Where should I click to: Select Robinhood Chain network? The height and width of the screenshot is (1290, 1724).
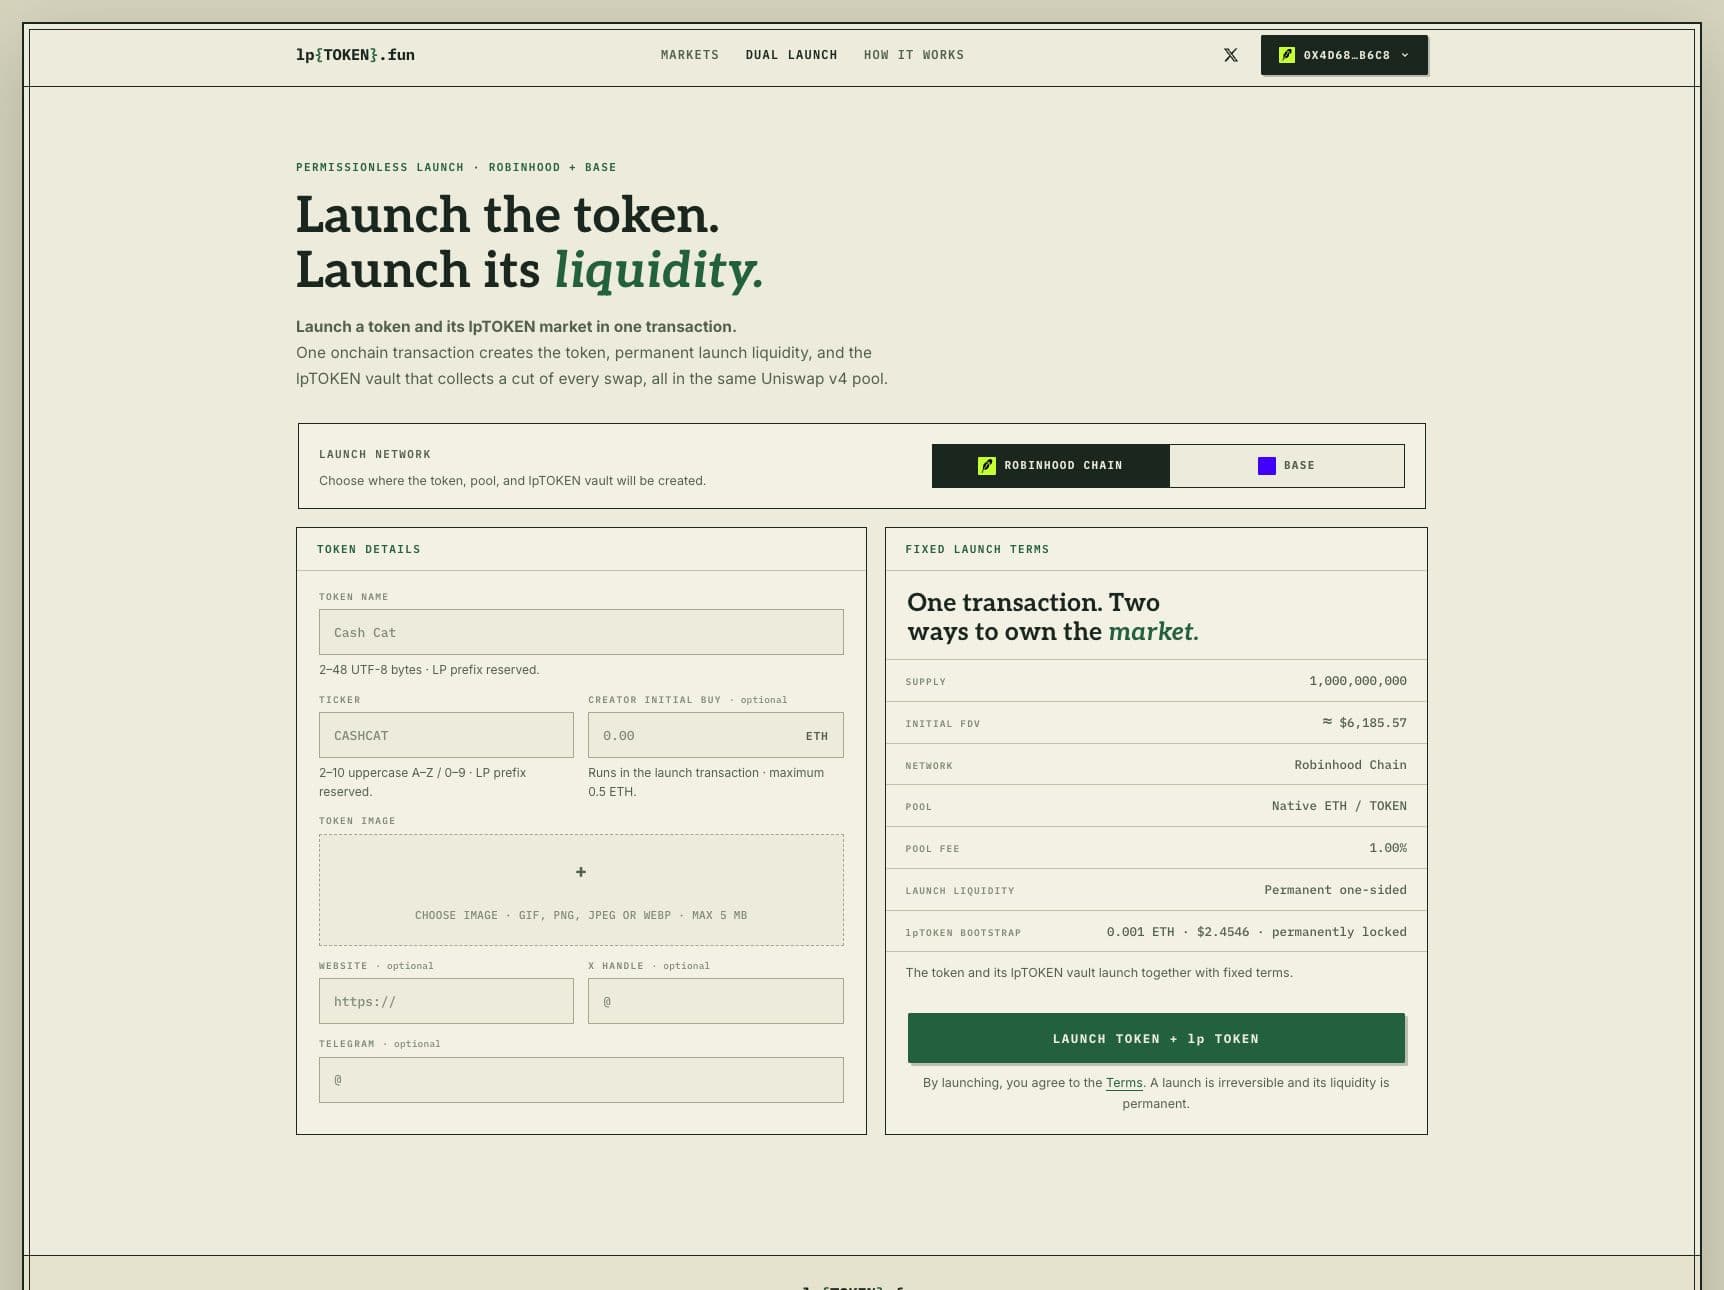click(x=1050, y=466)
